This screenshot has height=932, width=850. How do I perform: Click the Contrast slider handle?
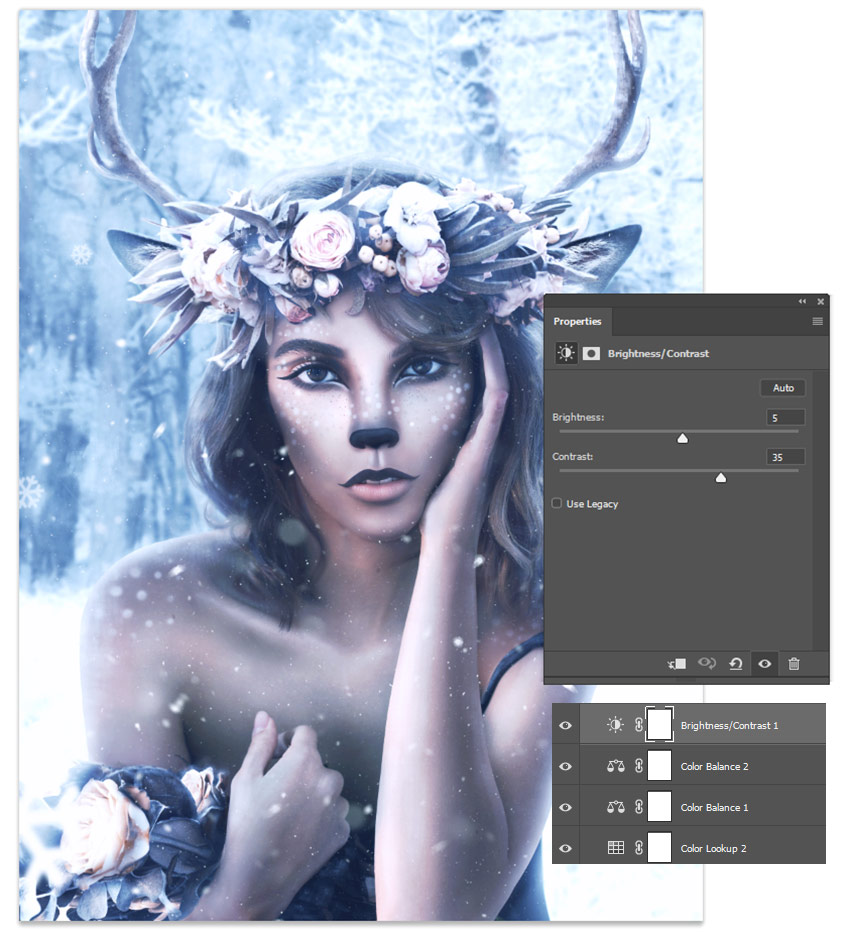tap(721, 478)
